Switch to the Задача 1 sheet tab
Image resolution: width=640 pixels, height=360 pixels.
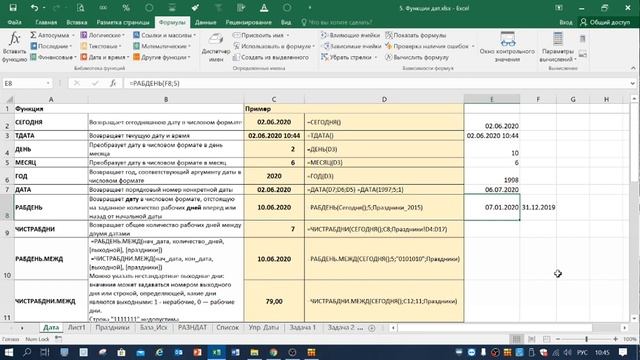pyautogui.click(x=302, y=328)
